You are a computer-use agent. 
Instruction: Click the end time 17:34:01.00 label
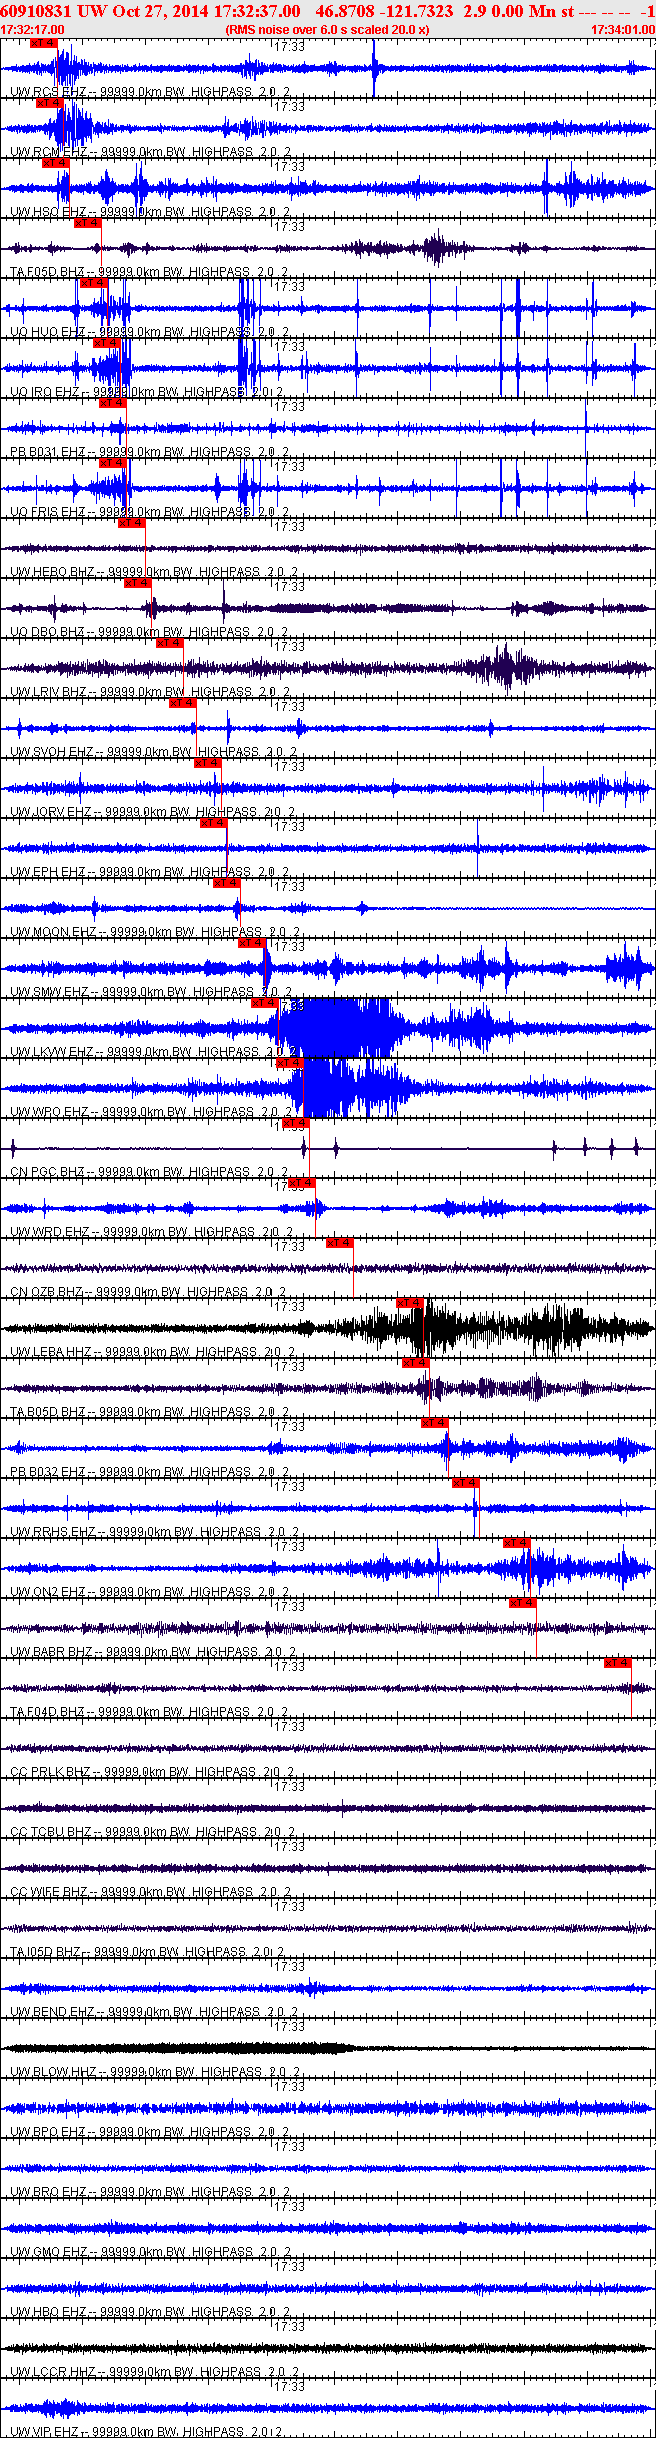tap(623, 30)
